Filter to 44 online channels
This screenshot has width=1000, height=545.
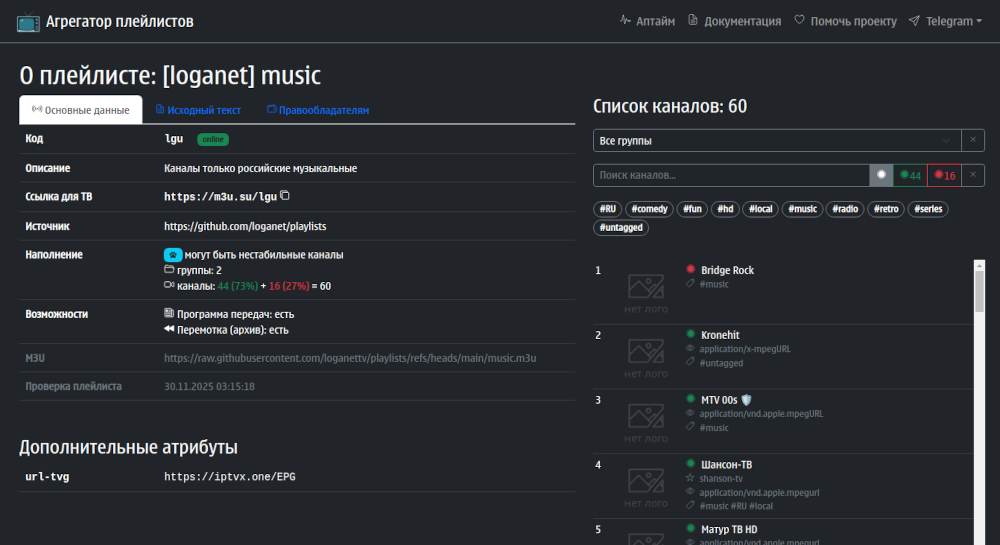click(x=910, y=175)
